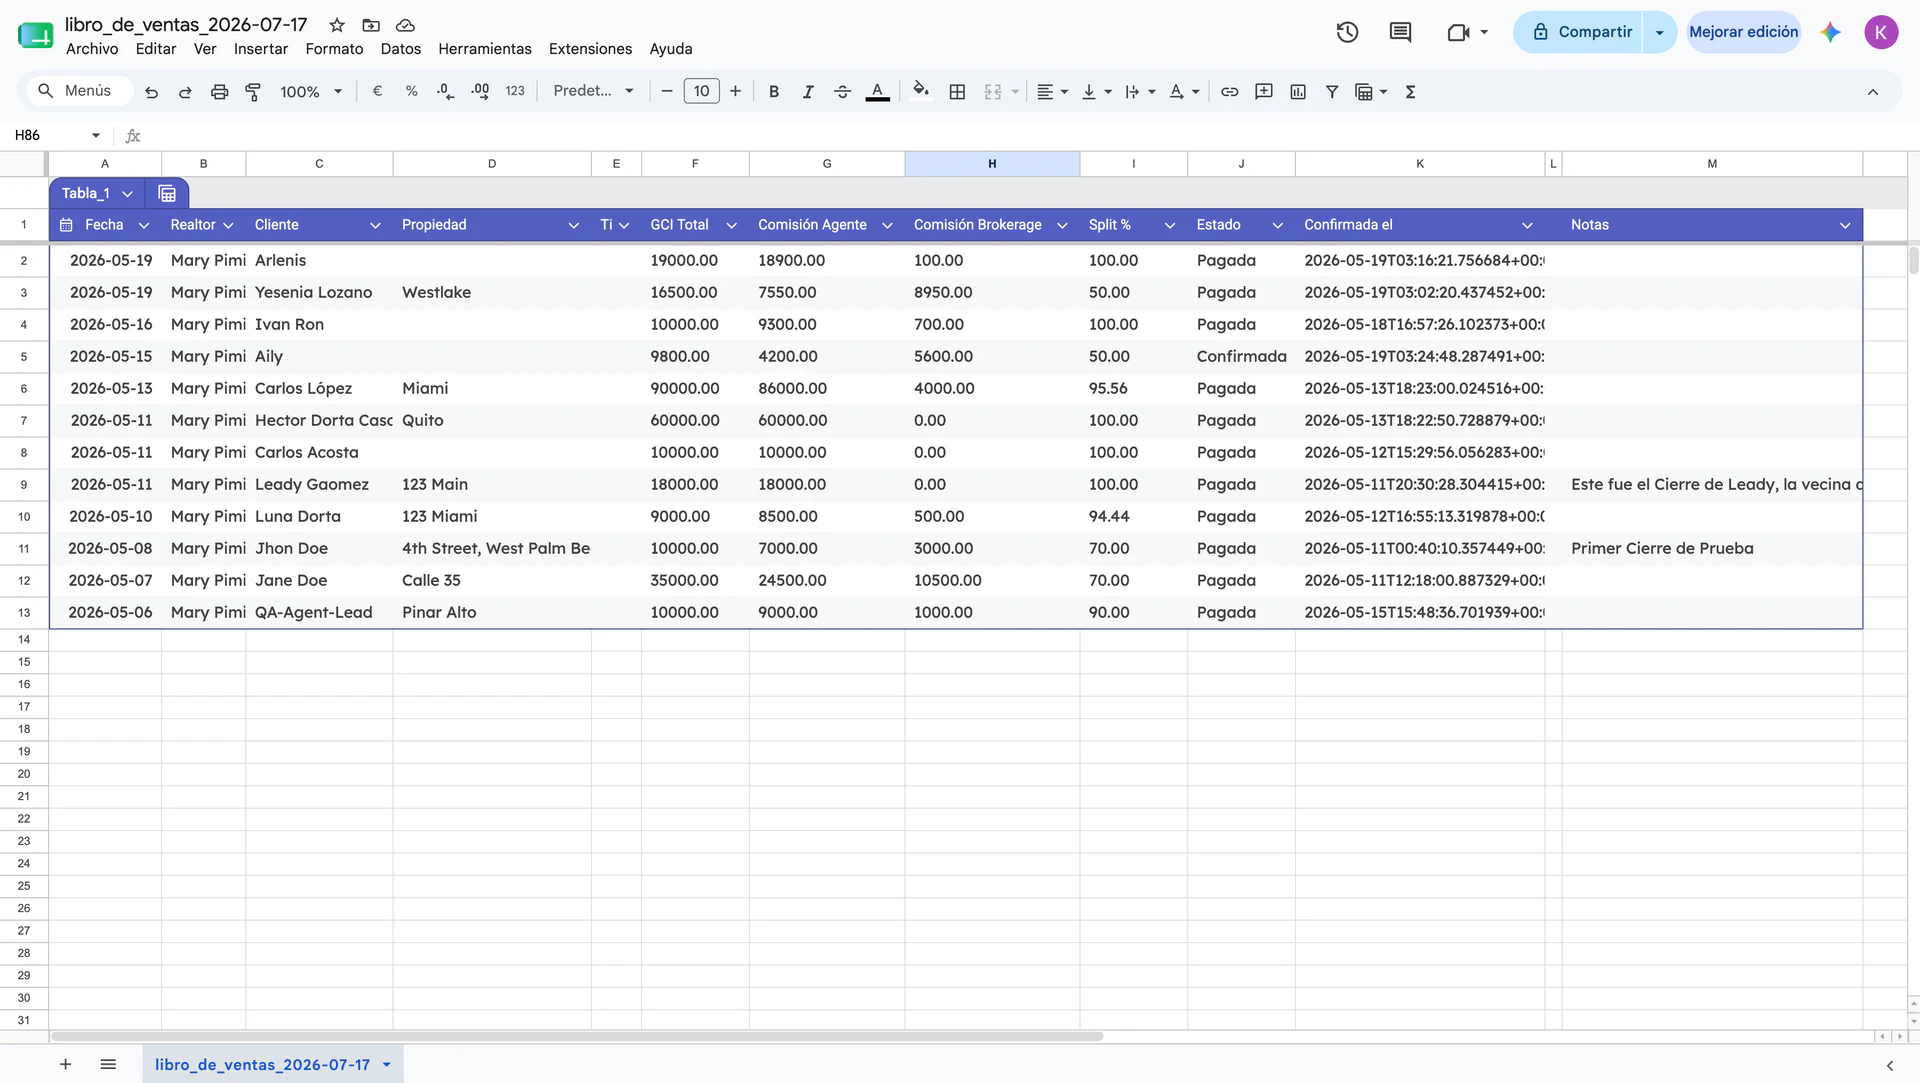Open the Formato menu
This screenshot has height=1083, width=1920.
[334, 49]
